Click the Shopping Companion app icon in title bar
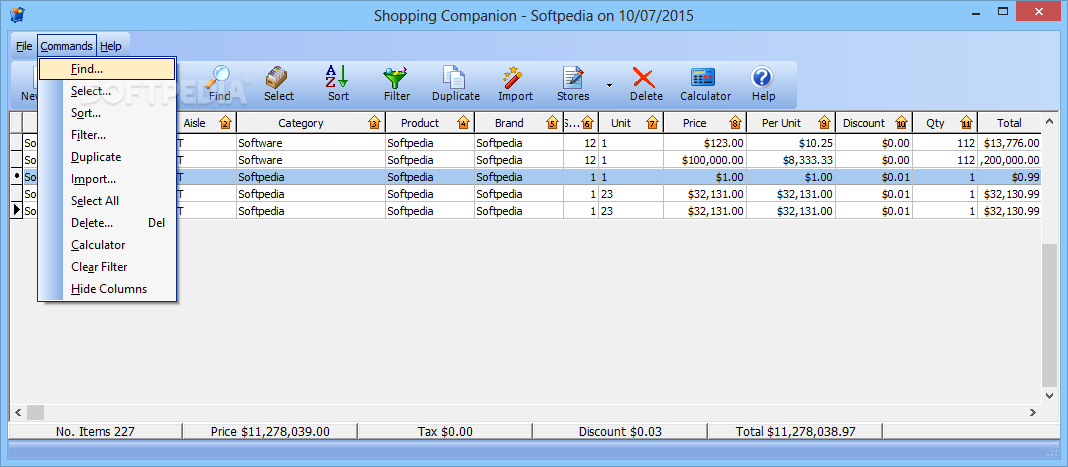 pyautogui.click(x=17, y=14)
